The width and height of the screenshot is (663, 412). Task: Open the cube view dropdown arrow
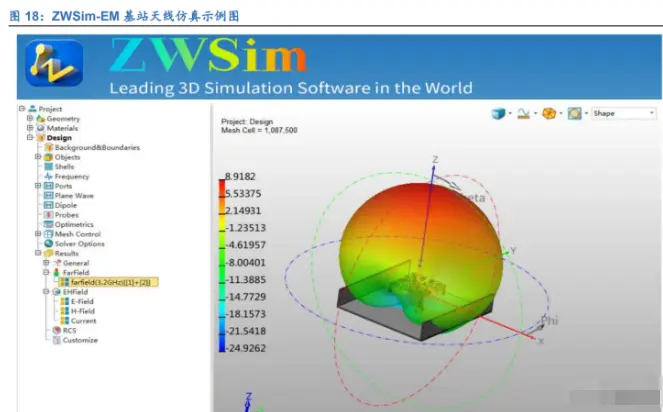click(x=510, y=113)
